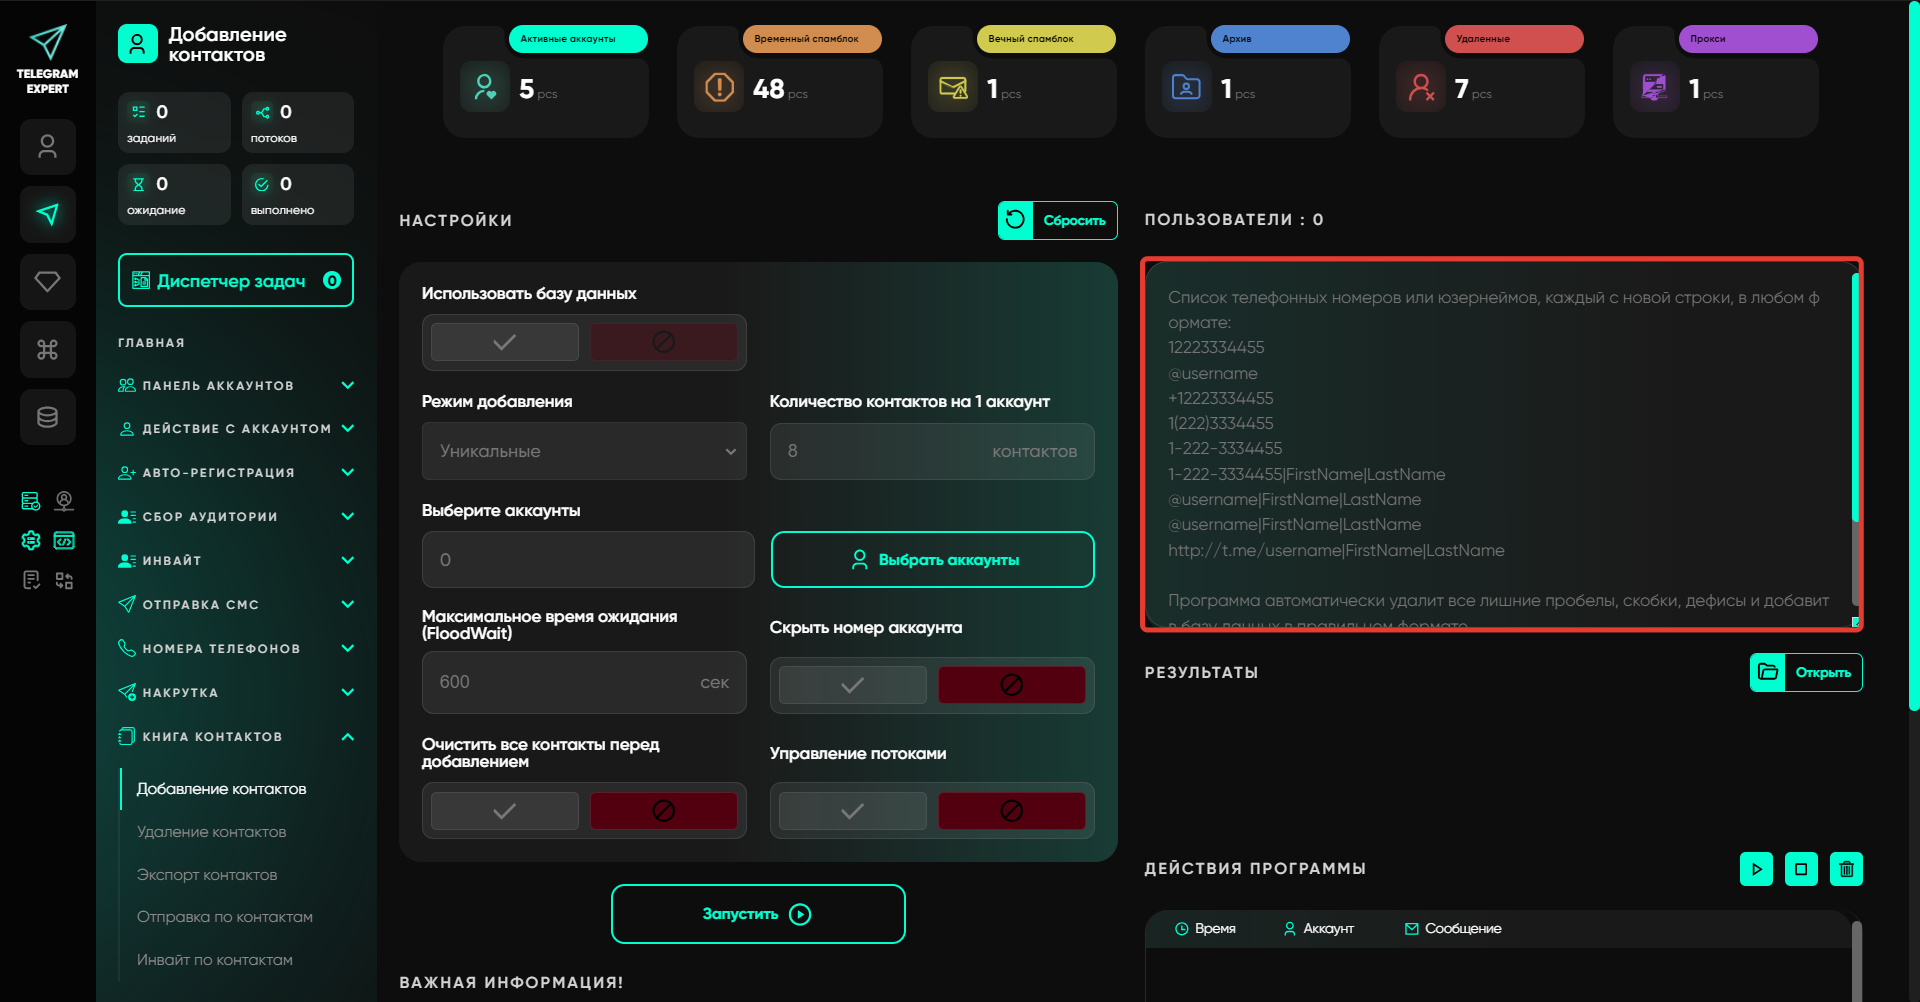Enable clear all contacts before adding
This screenshot has width=1920, height=1002.
click(x=504, y=811)
